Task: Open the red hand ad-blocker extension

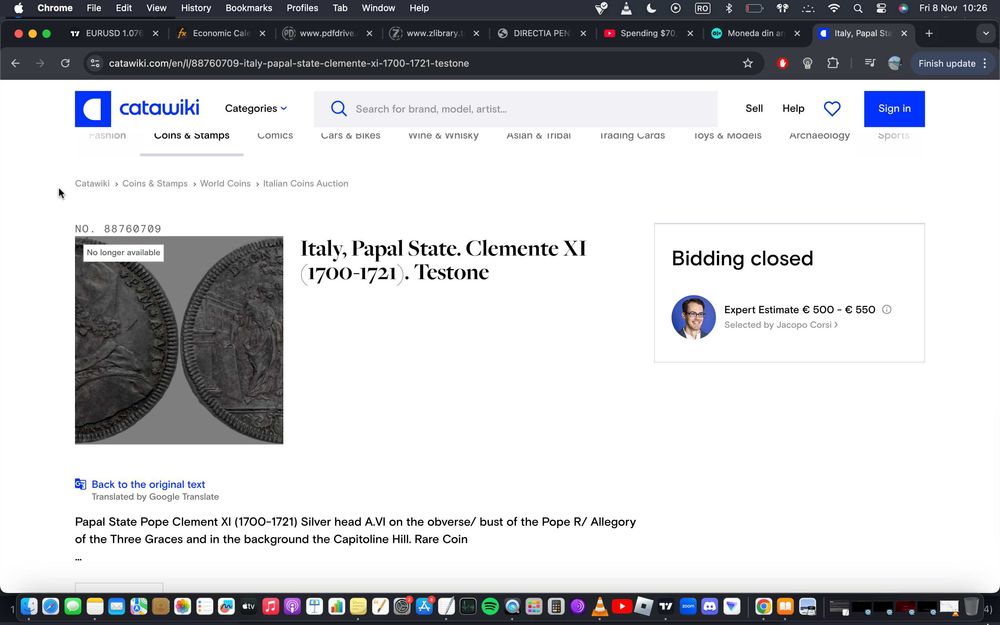Action: (x=783, y=63)
